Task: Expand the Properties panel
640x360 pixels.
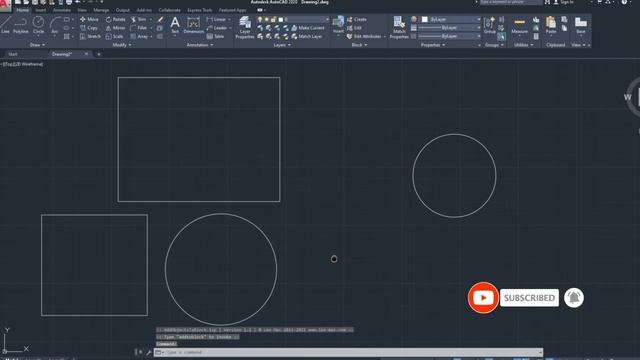Action: pyautogui.click(x=433, y=45)
